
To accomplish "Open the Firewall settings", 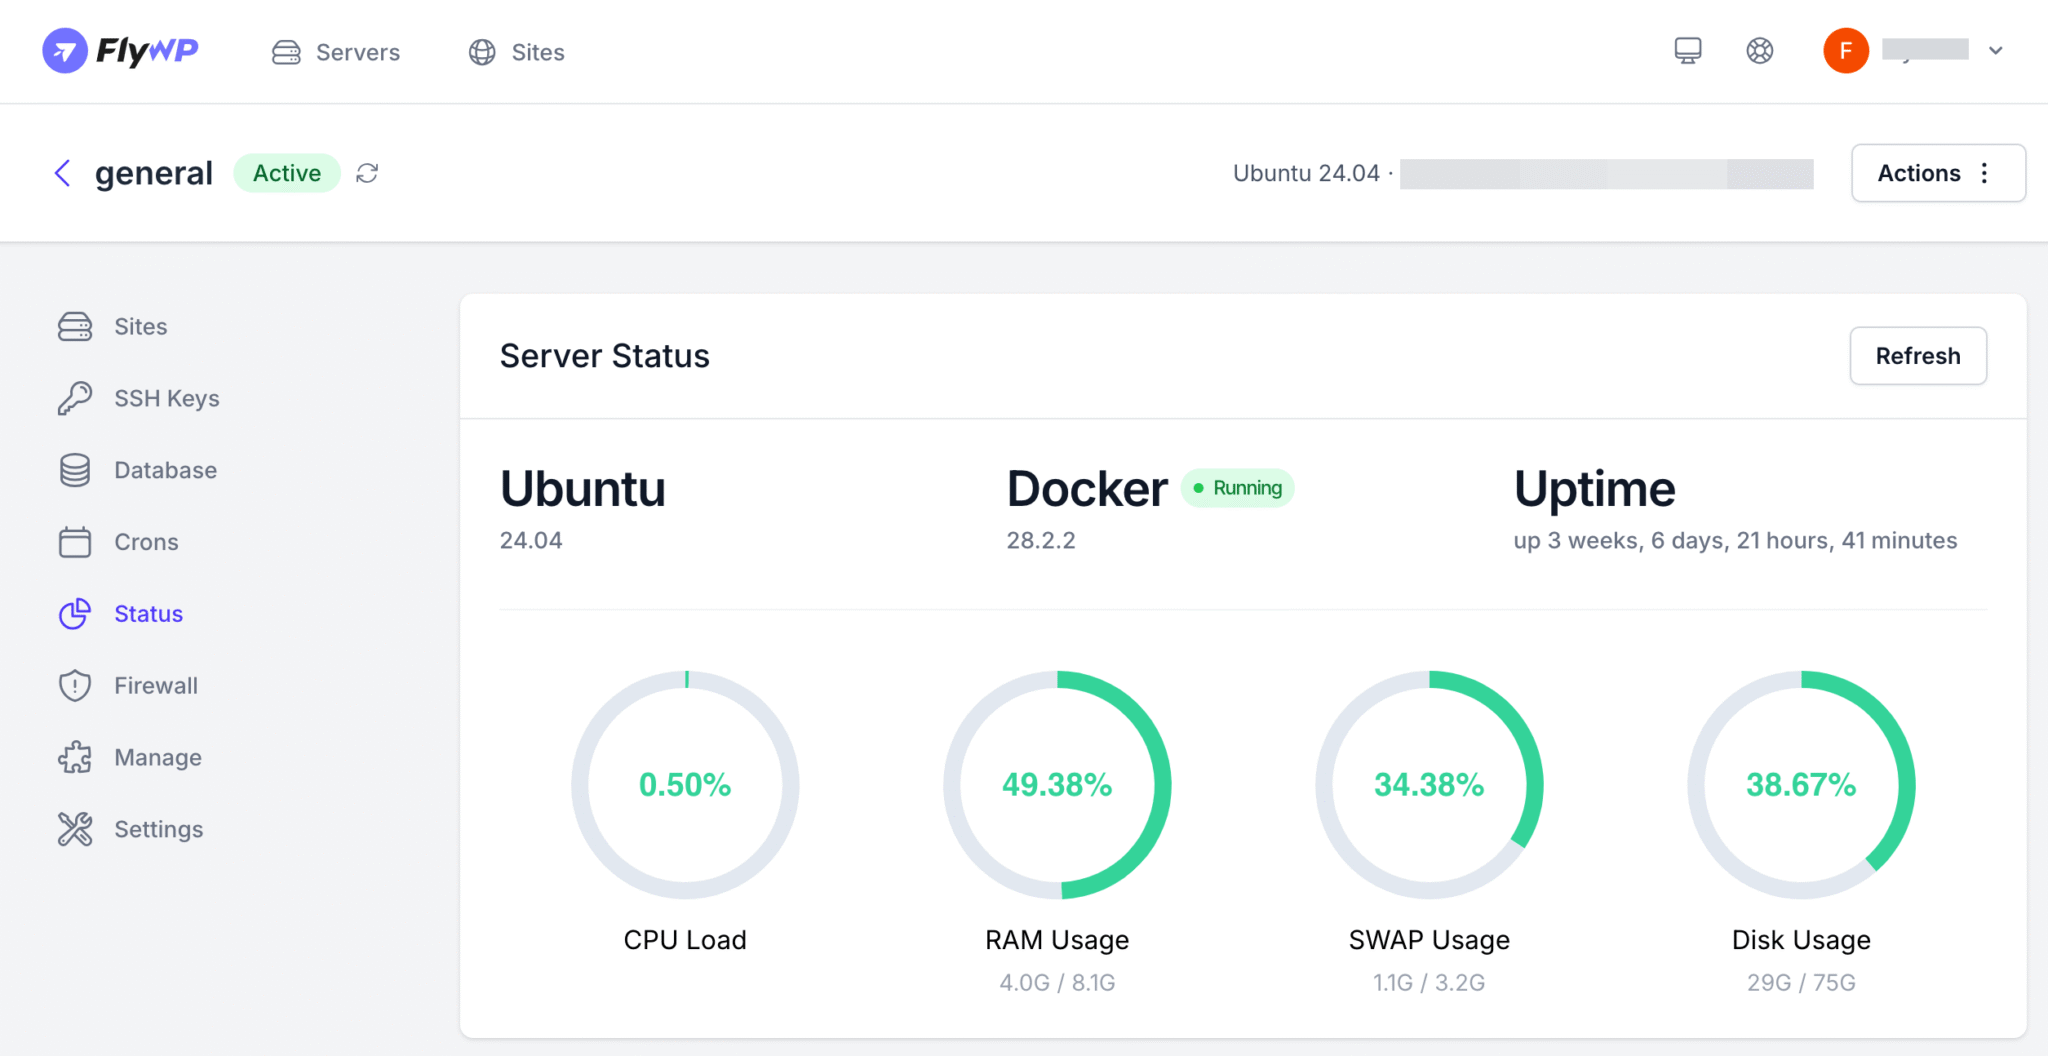I will 155,685.
